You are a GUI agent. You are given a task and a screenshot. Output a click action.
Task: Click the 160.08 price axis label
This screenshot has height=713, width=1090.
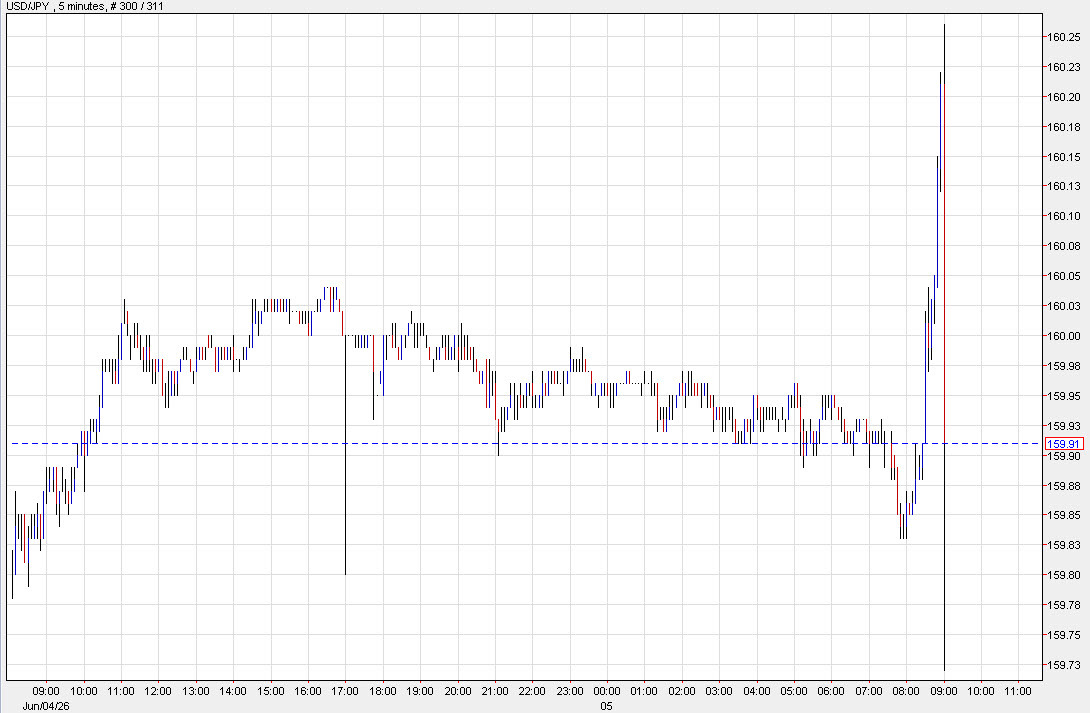[x=1064, y=246]
